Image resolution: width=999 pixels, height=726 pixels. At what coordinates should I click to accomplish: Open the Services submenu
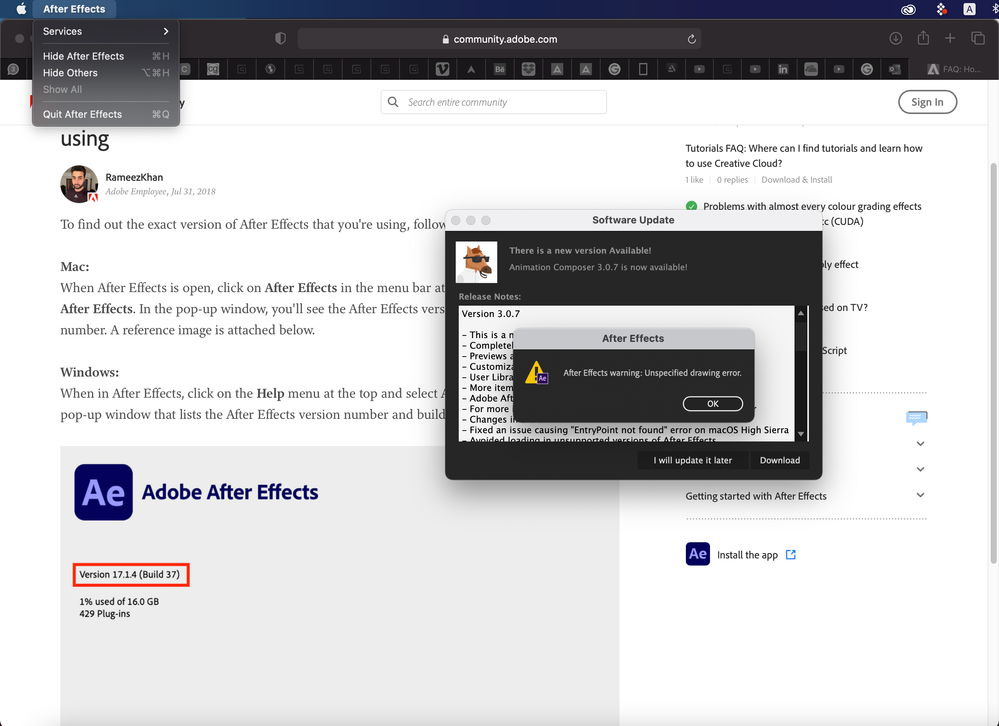[x=106, y=31]
